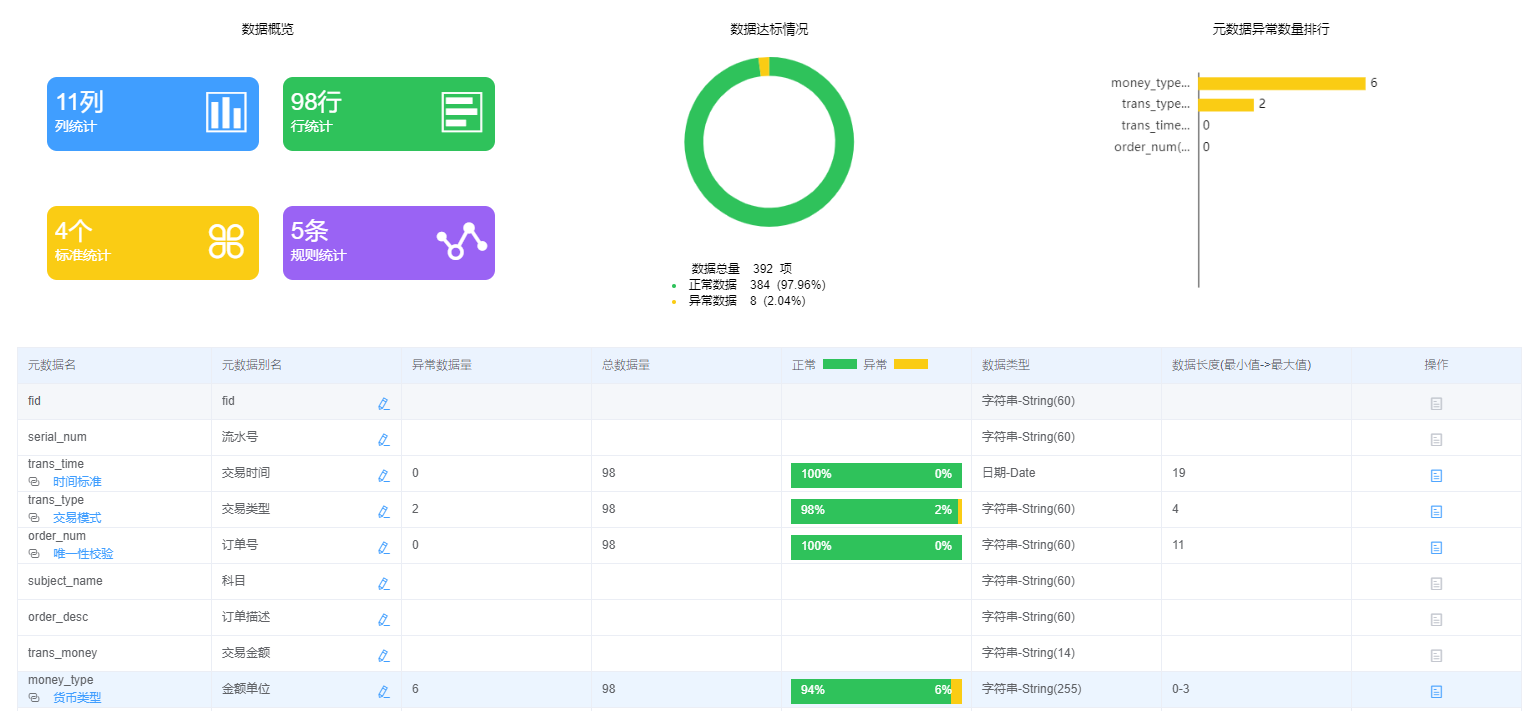Viewport: 1534px width, 711px height.
Task: Open the 交易模式 standard link
Action: tap(77, 518)
